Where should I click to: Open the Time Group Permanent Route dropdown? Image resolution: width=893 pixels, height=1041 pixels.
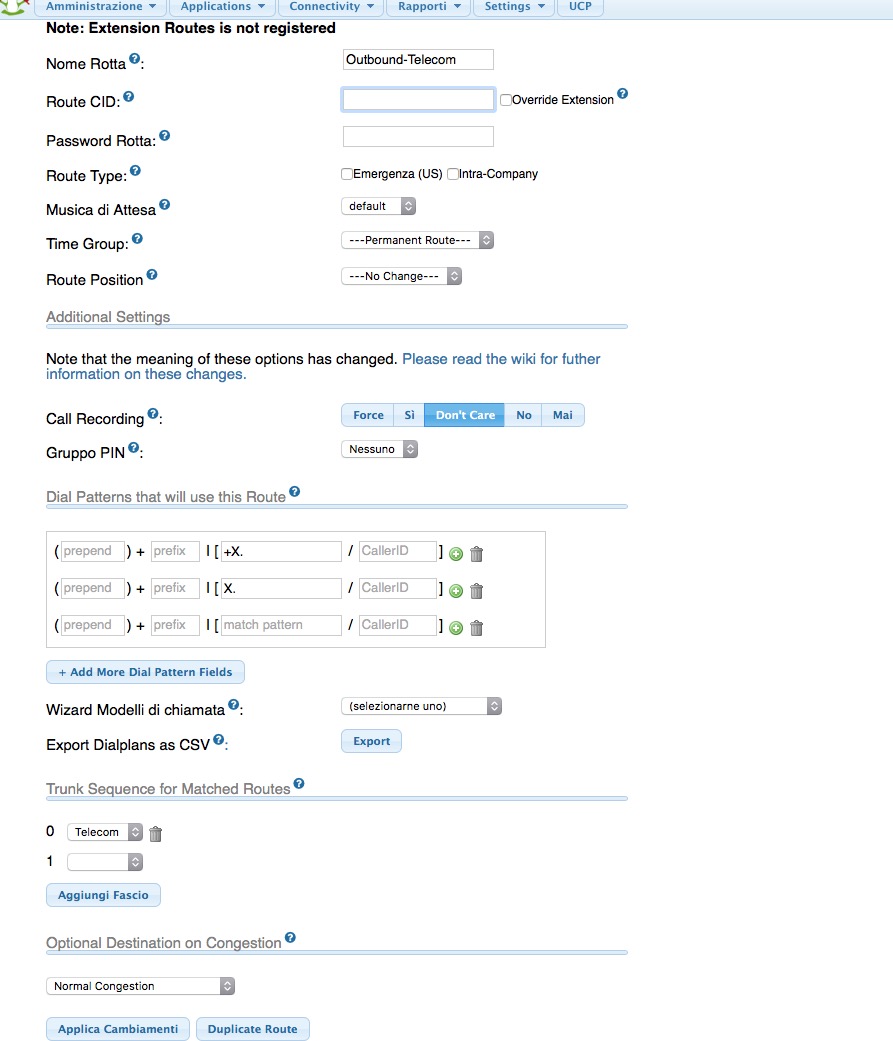(x=417, y=240)
